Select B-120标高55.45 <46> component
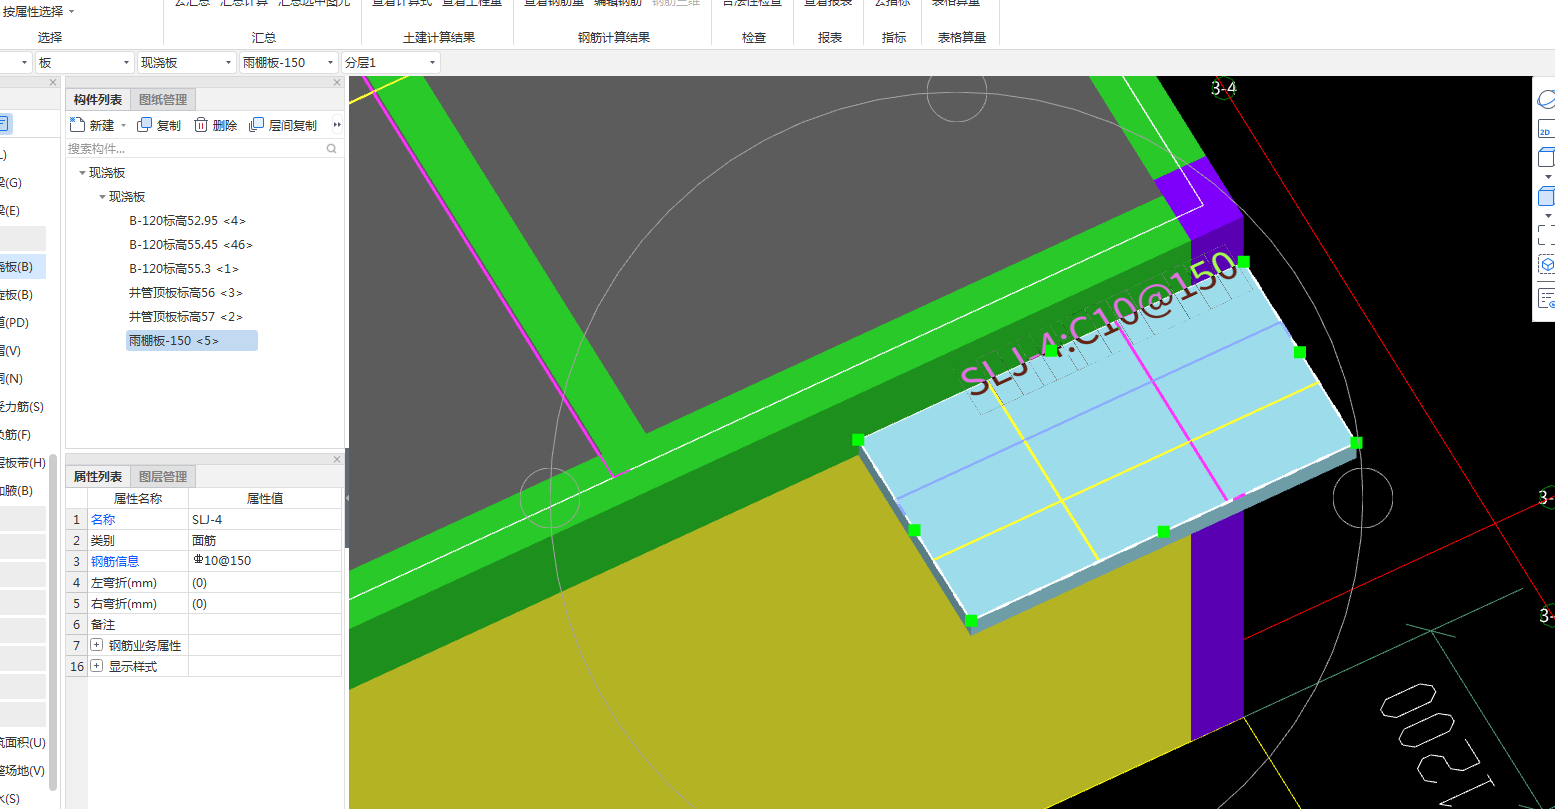Image resolution: width=1555 pixels, height=809 pixels. (190, 245)
